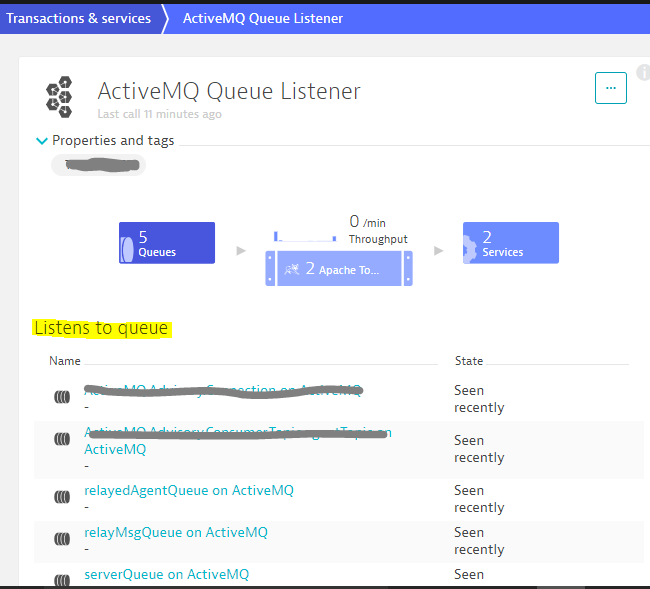Viewport: 650px width, 589px height.
Task: Select the ActiveMQ Queue Listener breadcrumb
Action: point(262,18)
